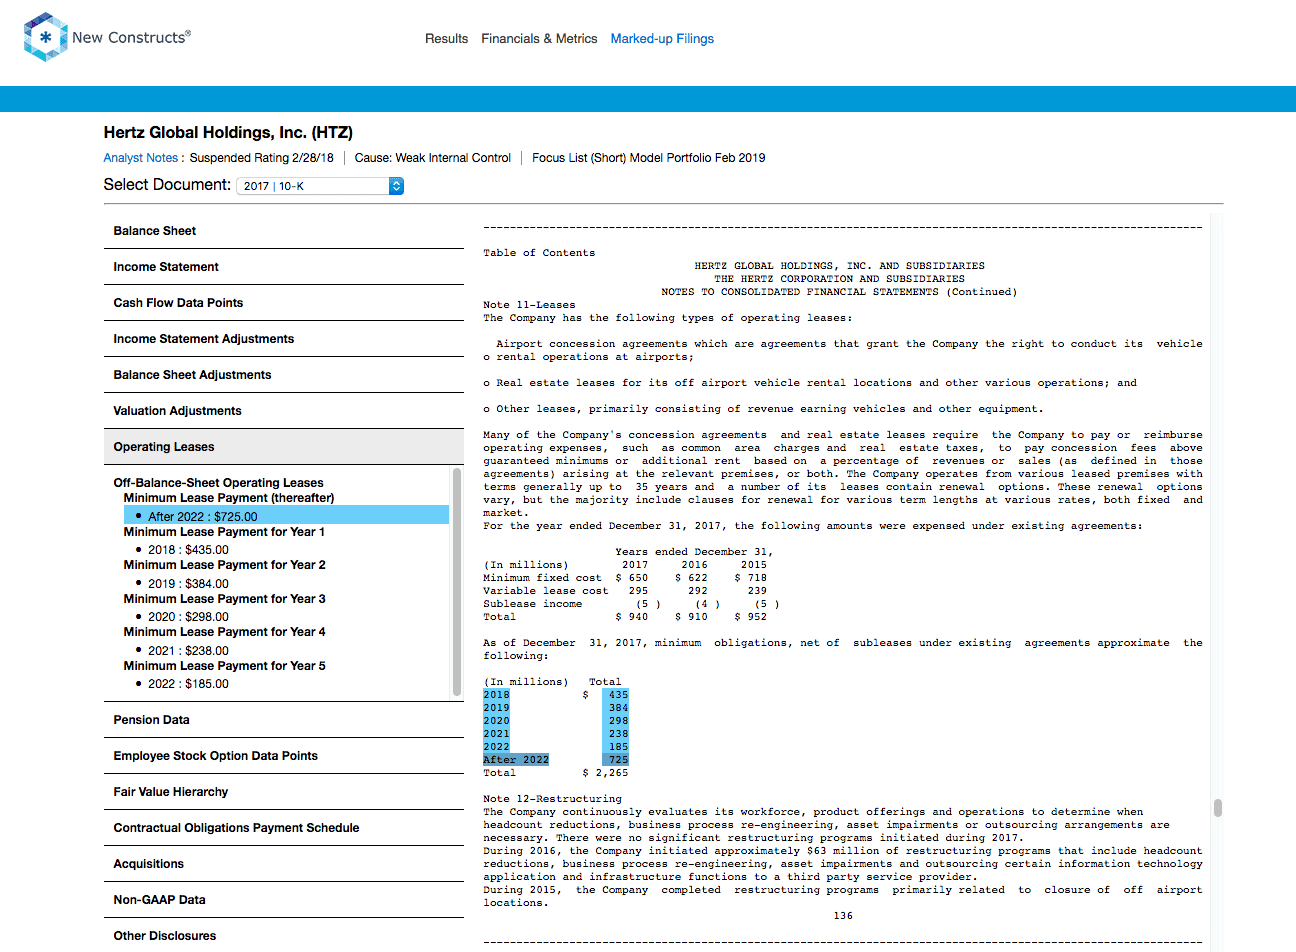
Task: Click the Sublease income row in the filing
Action: (x=631, y=604)
